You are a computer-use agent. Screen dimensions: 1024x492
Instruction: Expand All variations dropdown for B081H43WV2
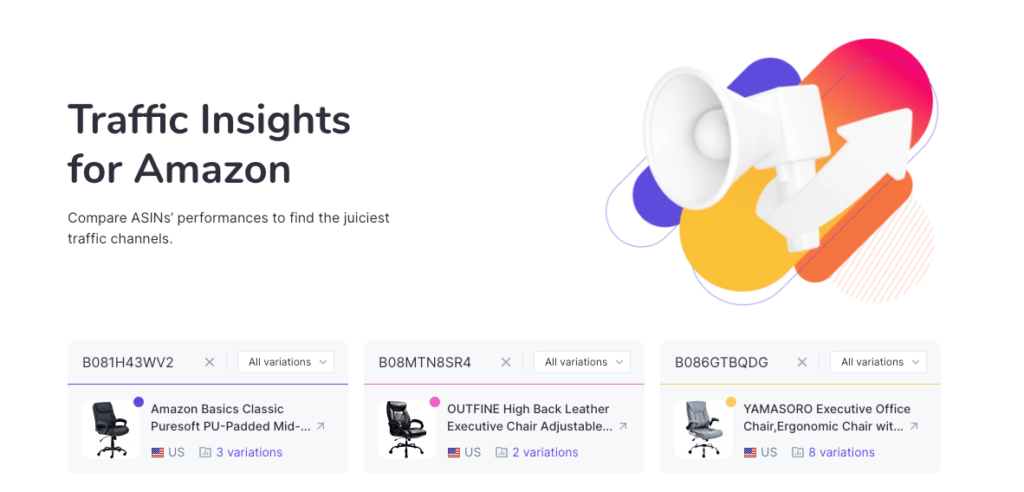(x=285, y=362)
